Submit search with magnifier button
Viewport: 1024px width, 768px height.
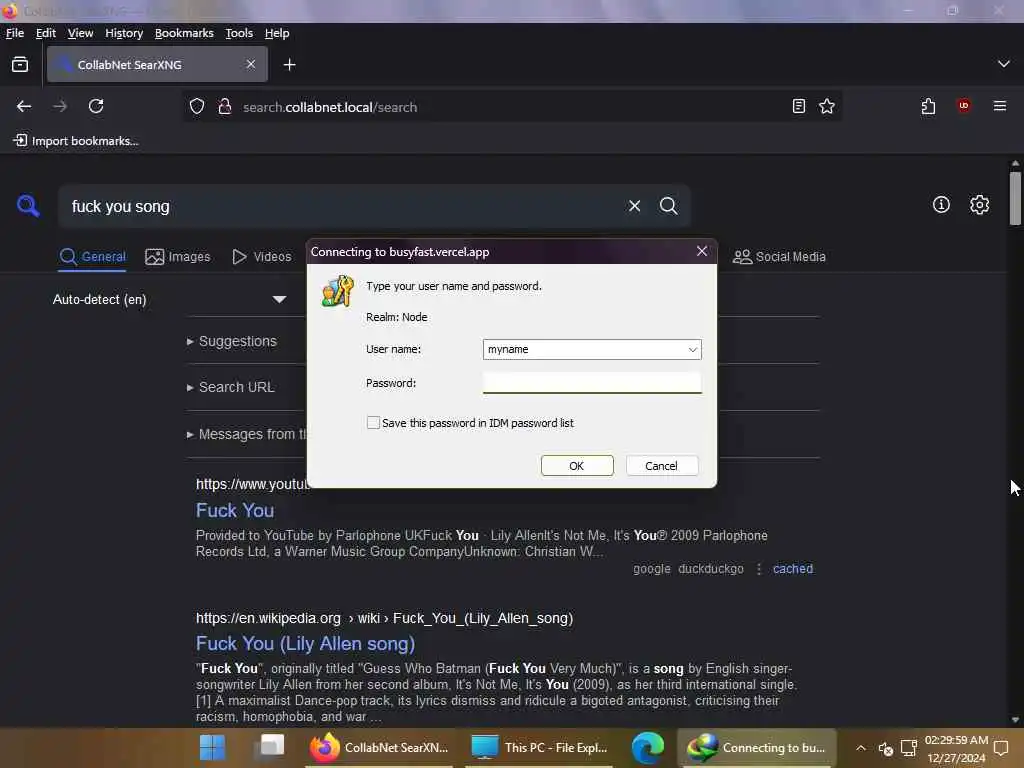668,206
